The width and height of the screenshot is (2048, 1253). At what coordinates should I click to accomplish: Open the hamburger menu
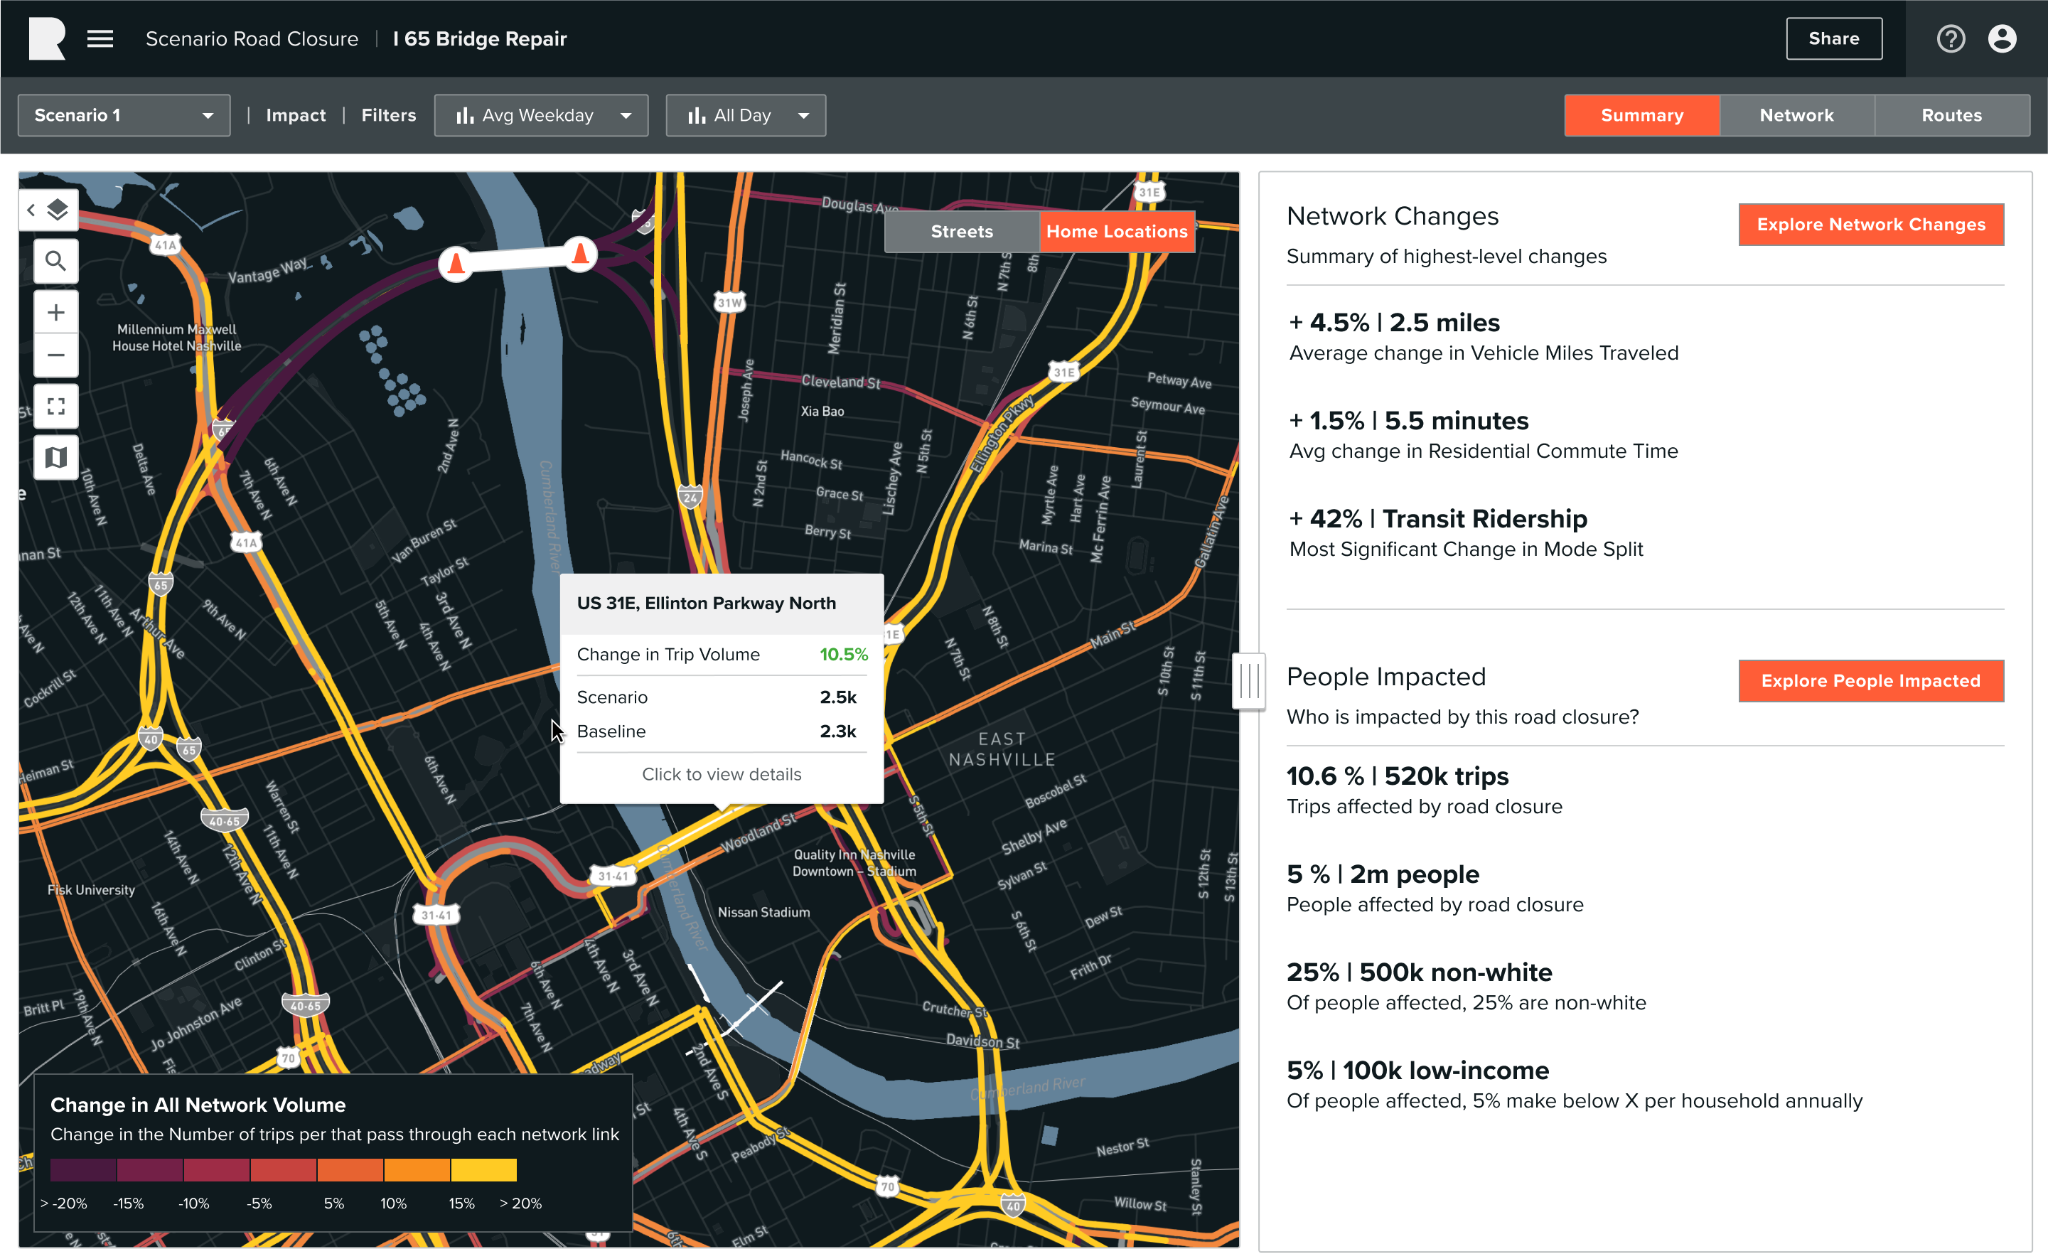(100, 39)
